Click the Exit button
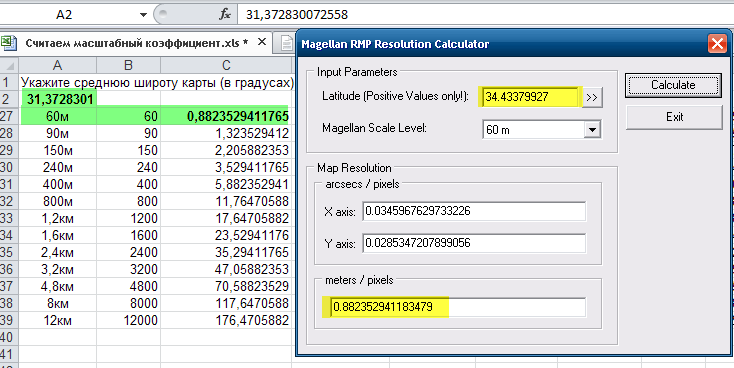 pyautogui.click(x=674, y=117)
